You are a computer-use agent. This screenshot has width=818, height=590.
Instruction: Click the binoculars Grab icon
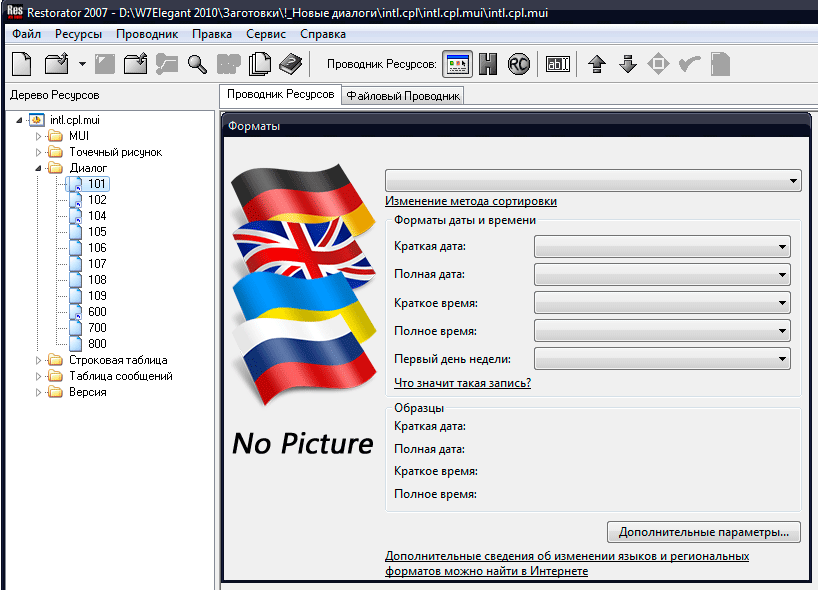point(228,64)
